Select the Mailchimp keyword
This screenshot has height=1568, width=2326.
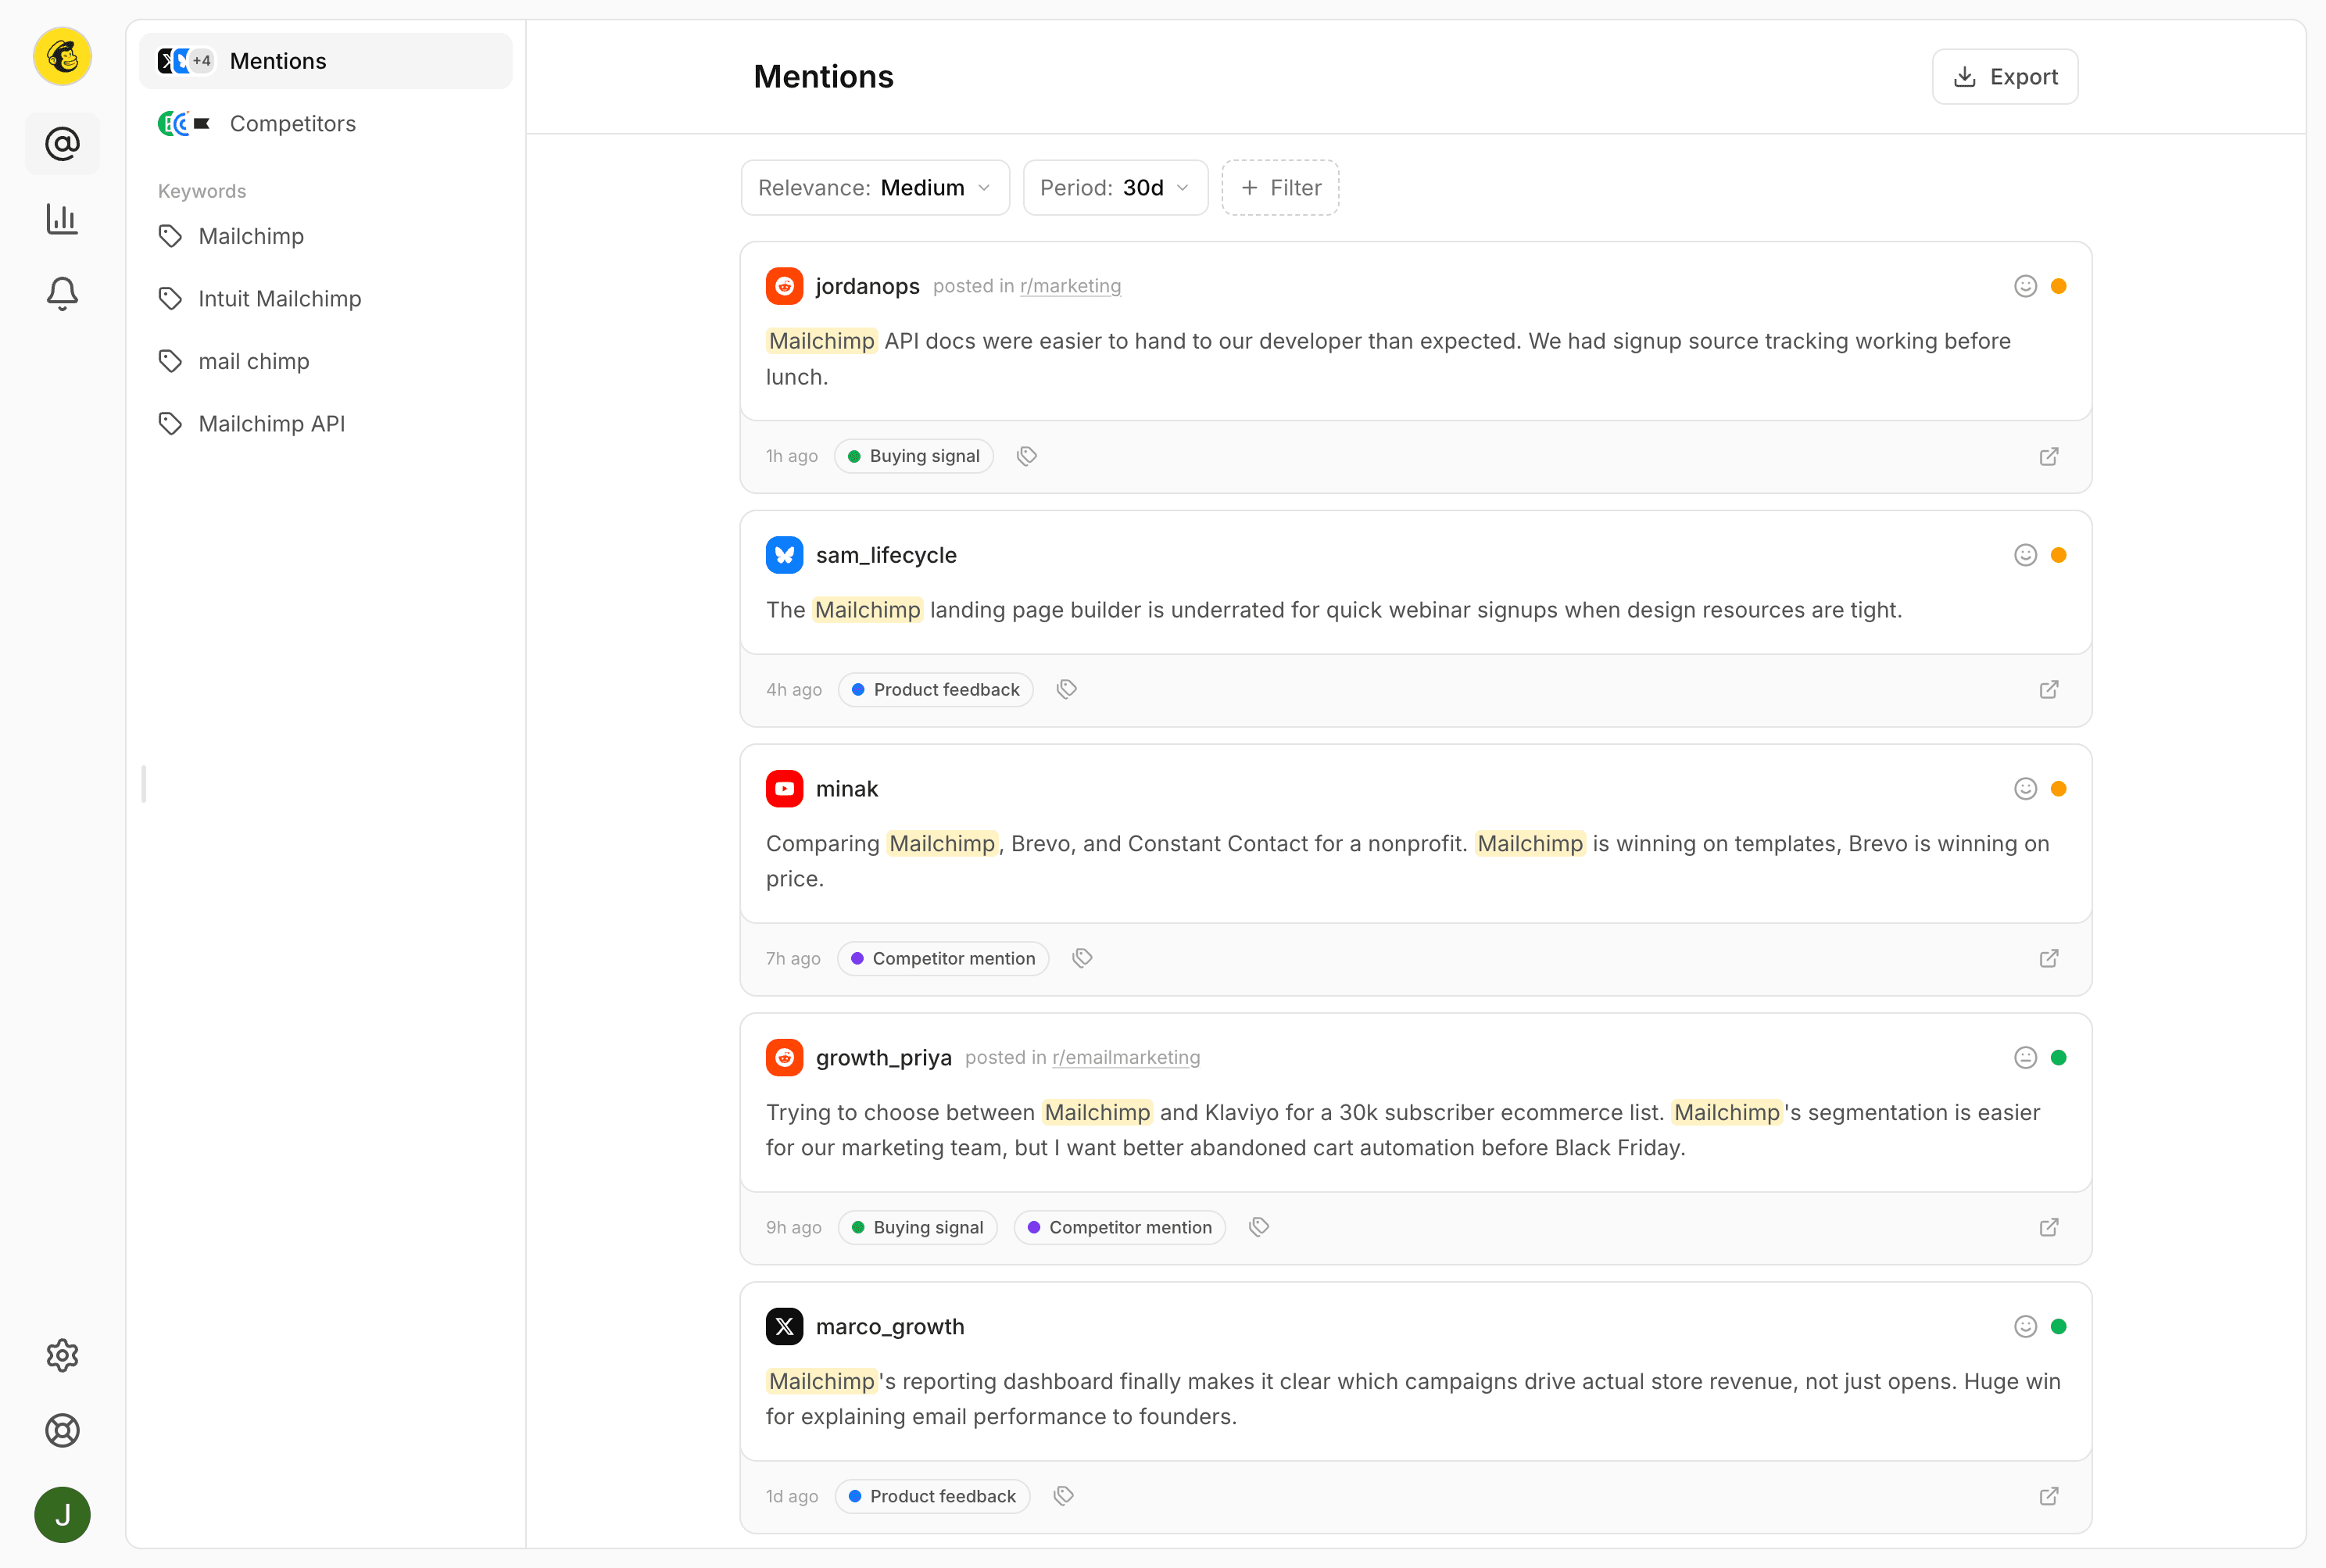[326, 236]
